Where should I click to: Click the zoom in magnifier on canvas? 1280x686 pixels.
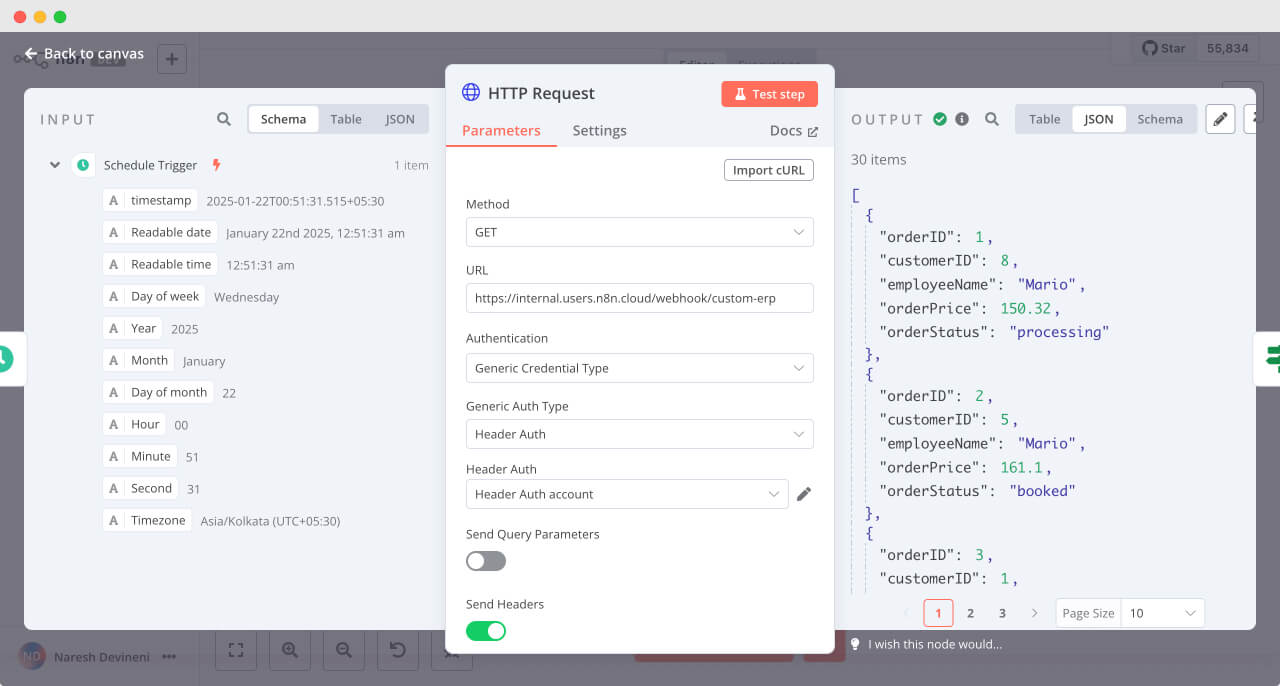tap(290, 650)
